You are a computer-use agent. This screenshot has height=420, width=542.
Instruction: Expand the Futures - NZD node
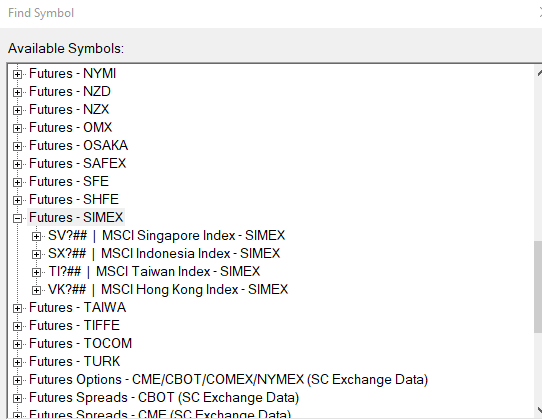click(17, 92)
